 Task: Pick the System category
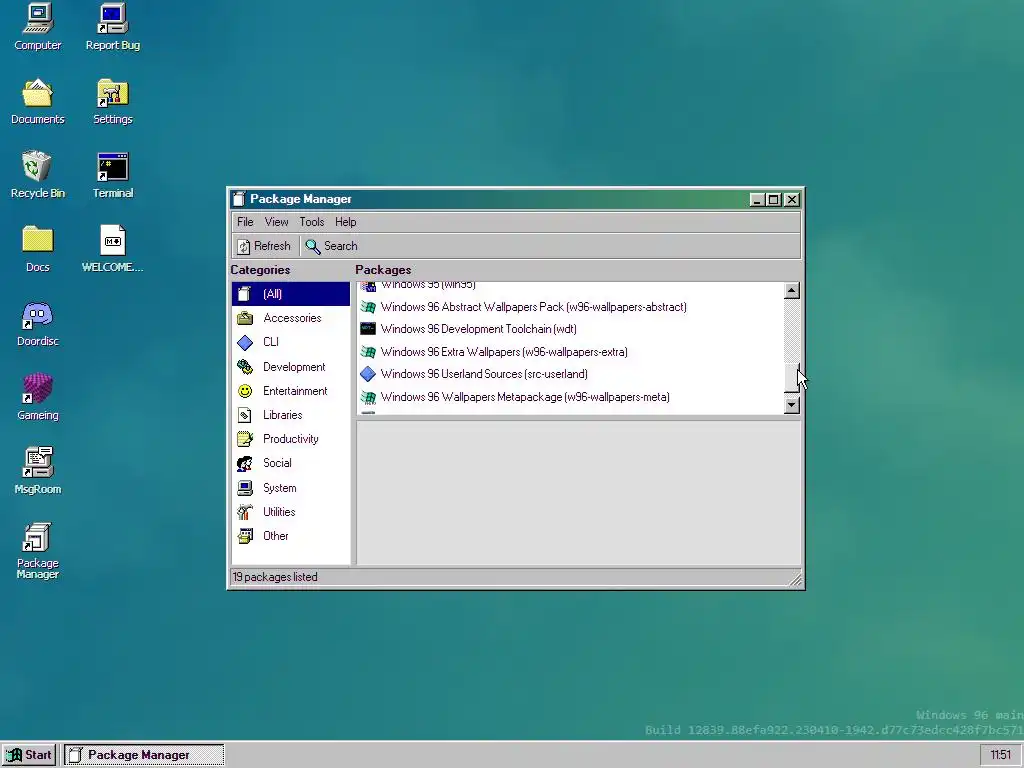tap(291, 488)
